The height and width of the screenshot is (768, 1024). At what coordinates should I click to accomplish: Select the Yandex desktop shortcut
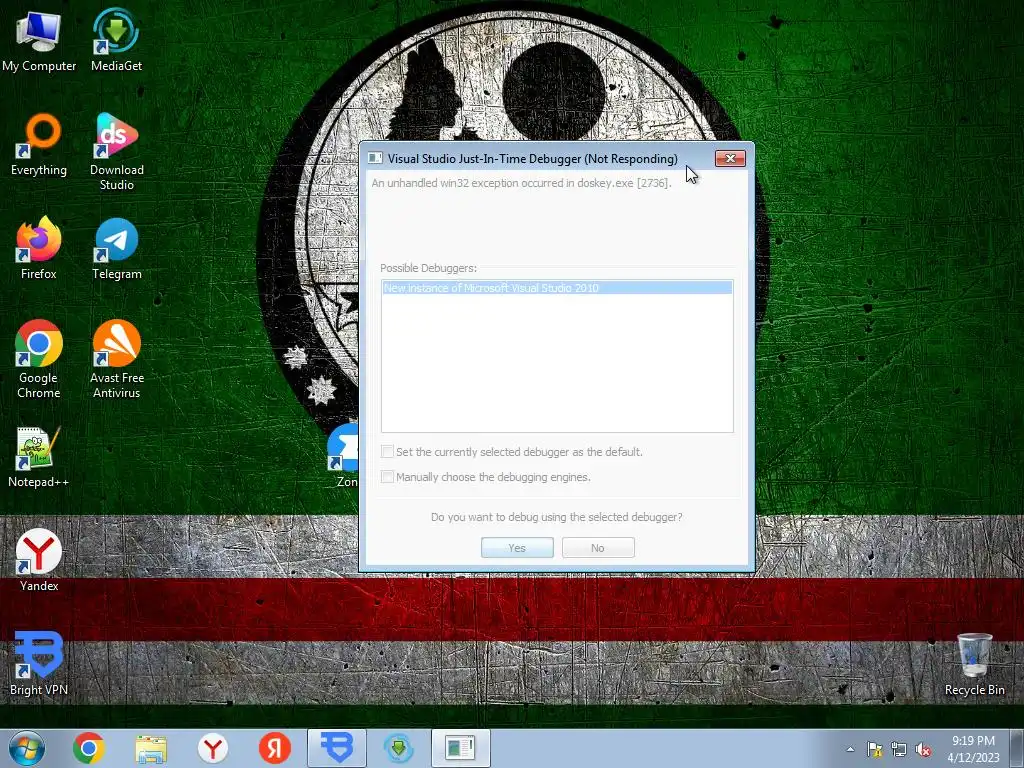[39, 560]
